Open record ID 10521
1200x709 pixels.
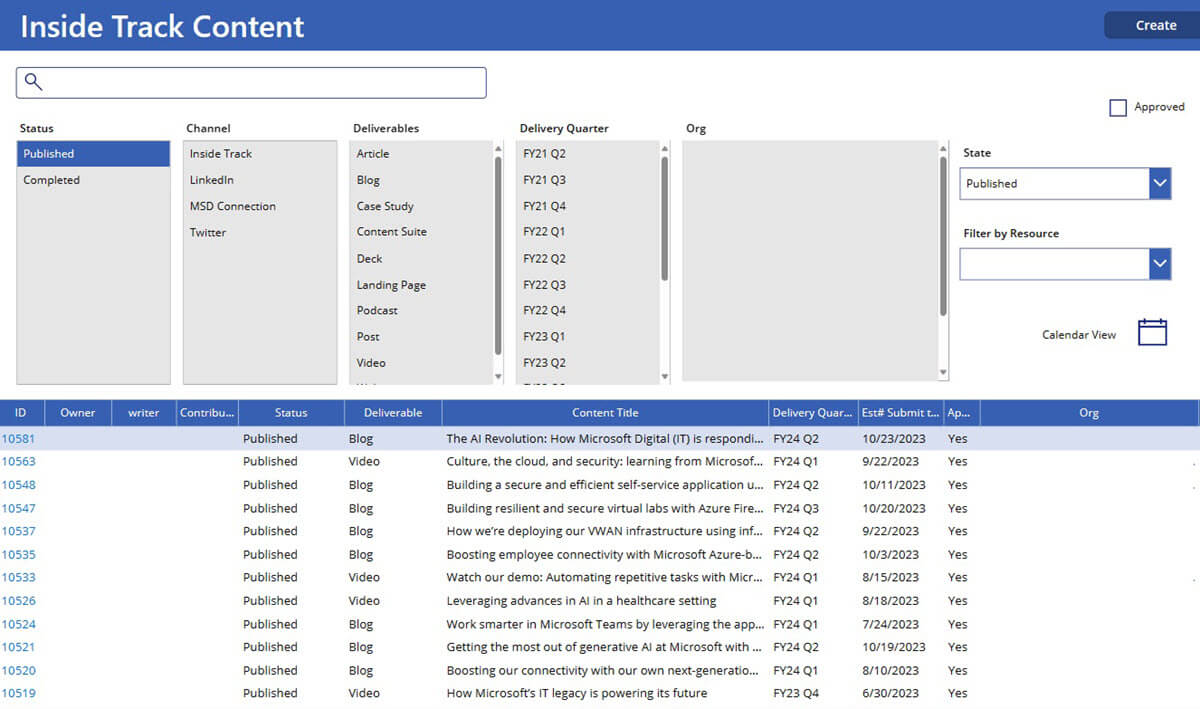tap(18, 647)
